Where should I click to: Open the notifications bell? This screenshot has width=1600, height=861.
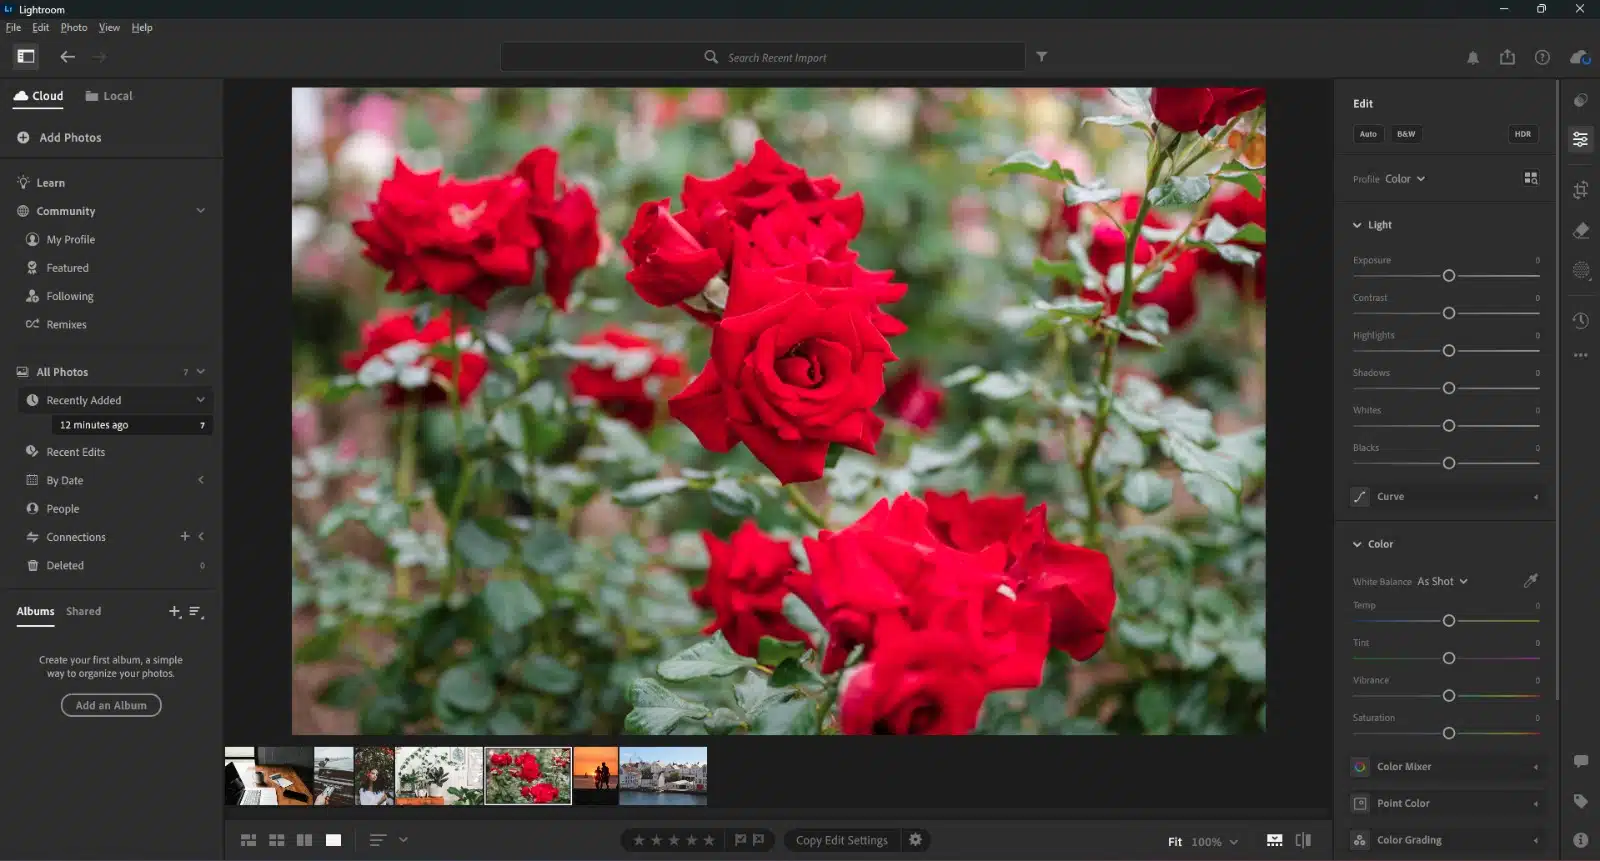pos(1472,58)
